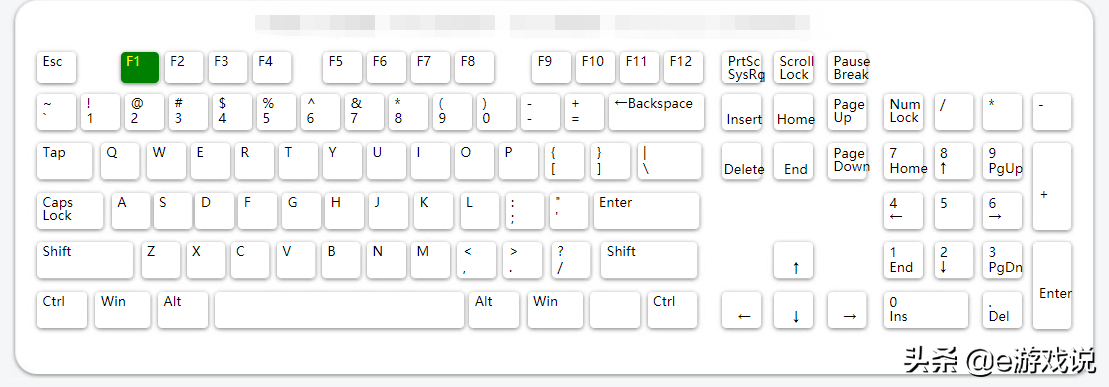Screen dimensions: 1109x387
Task: Click the Backspace key
Action: [x=656, y=112]
